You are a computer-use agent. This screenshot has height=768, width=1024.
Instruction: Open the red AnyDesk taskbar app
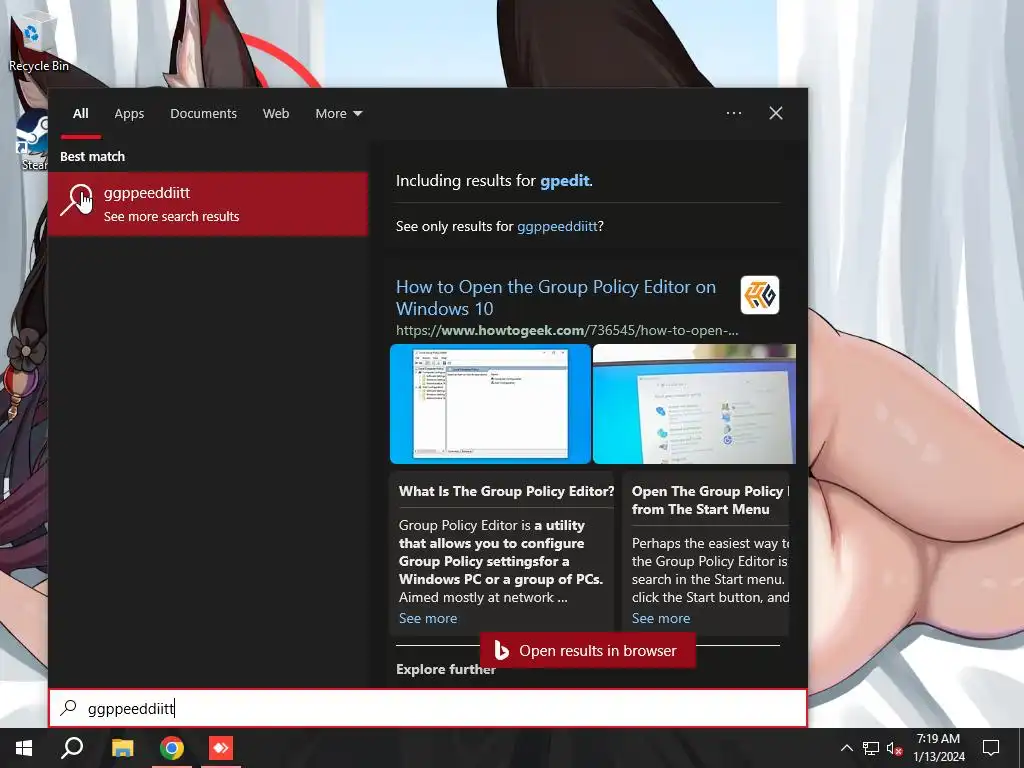pyautogui.click(x=221, y=748)
